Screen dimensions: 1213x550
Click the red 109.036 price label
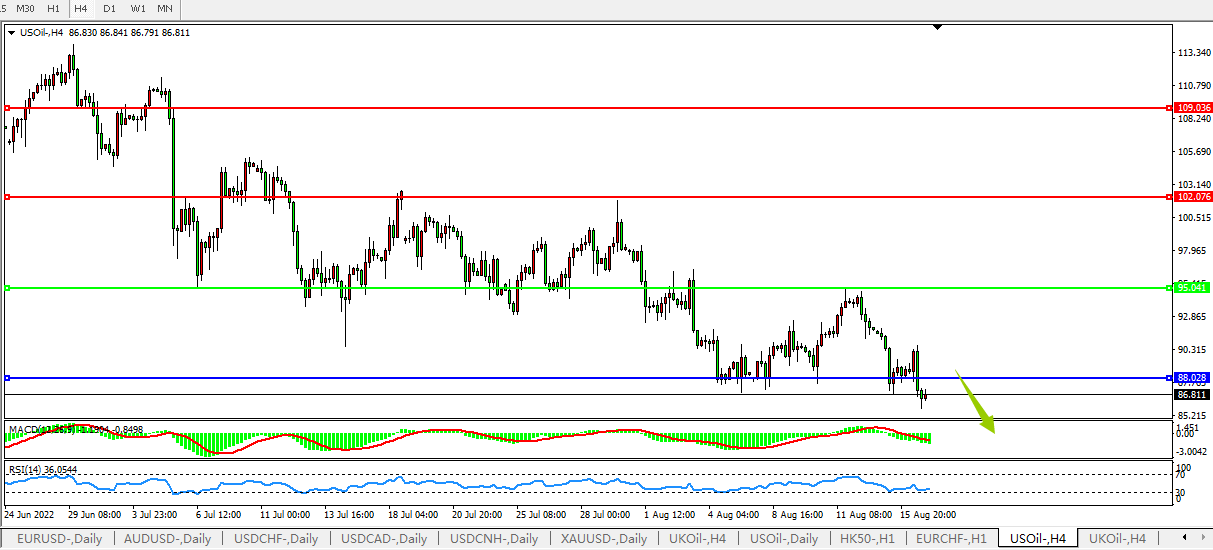point(1193,107)
